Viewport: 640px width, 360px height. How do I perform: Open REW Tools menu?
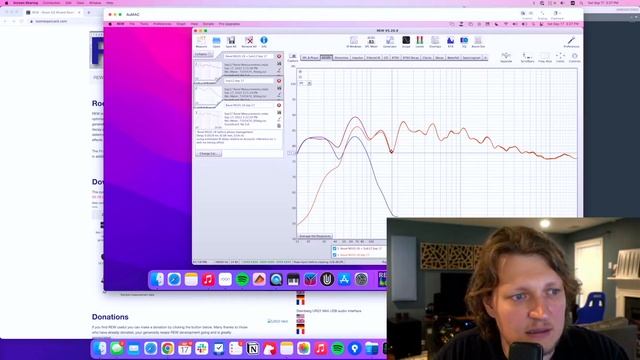click(144, 24)
